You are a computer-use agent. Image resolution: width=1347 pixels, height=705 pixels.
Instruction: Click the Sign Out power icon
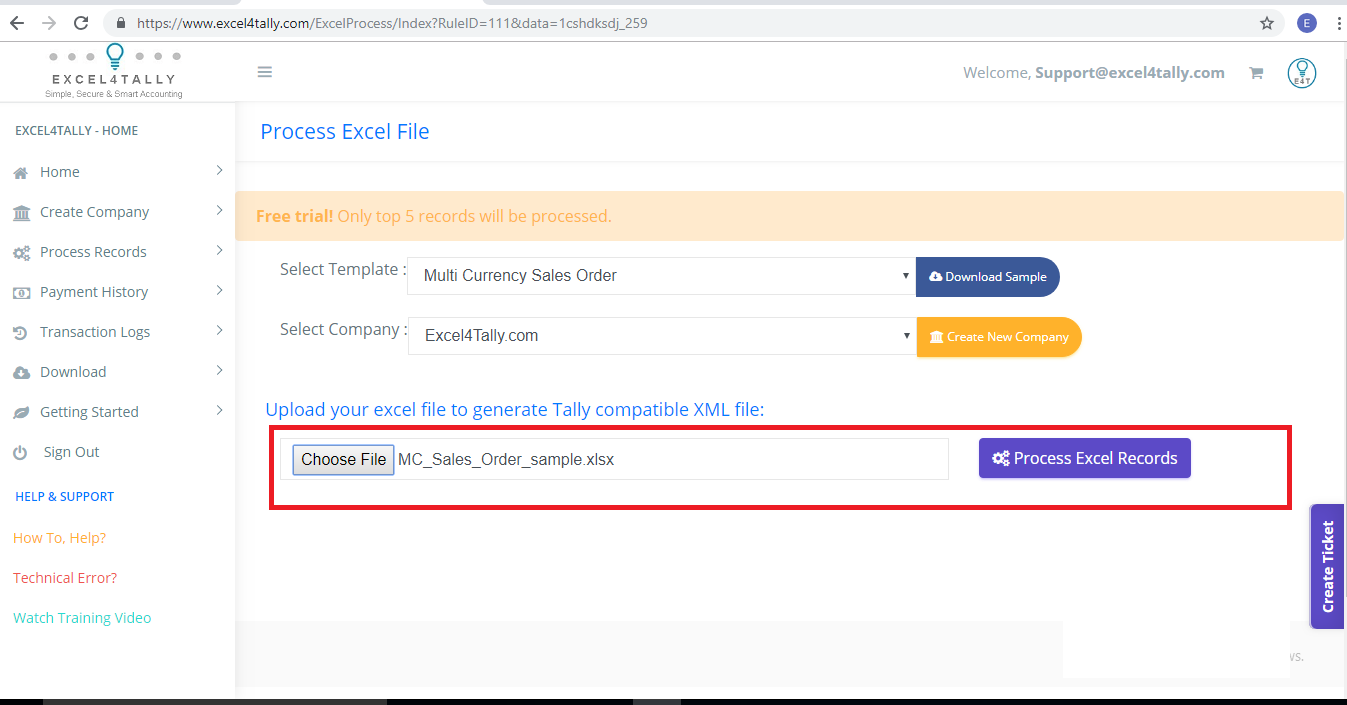click(x=20, y=453)
